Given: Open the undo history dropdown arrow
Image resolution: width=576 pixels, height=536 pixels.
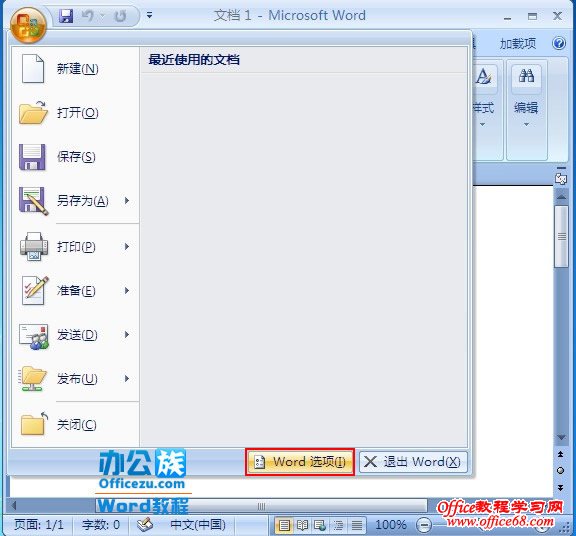Looking at the screenshot, I should (102, 16).
